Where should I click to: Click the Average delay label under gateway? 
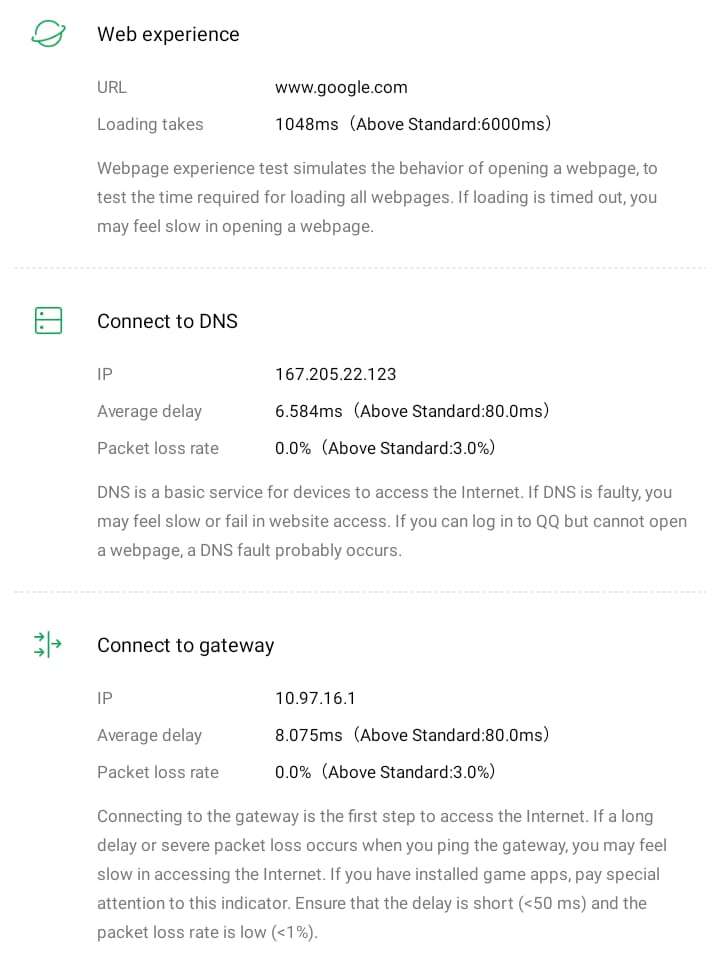tap(149, 735)
